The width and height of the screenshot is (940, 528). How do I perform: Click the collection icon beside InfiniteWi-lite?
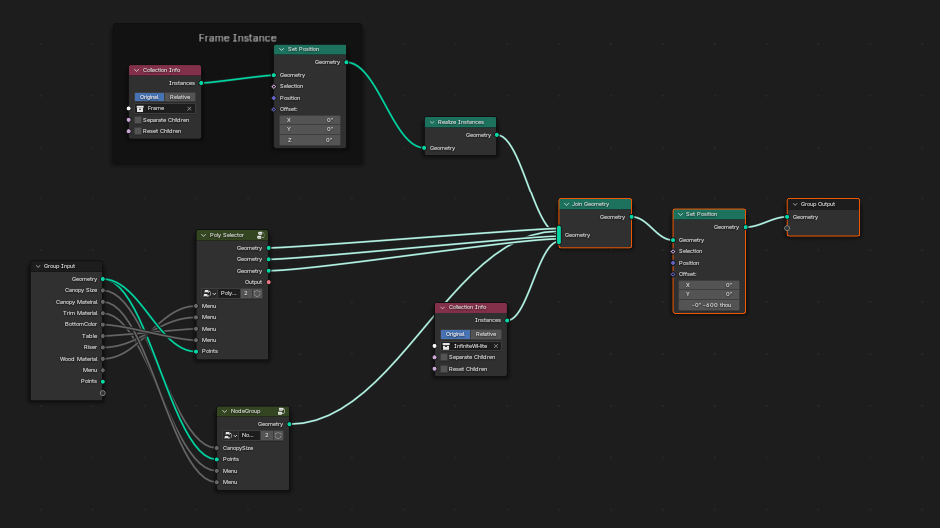(x=446, y=346)
